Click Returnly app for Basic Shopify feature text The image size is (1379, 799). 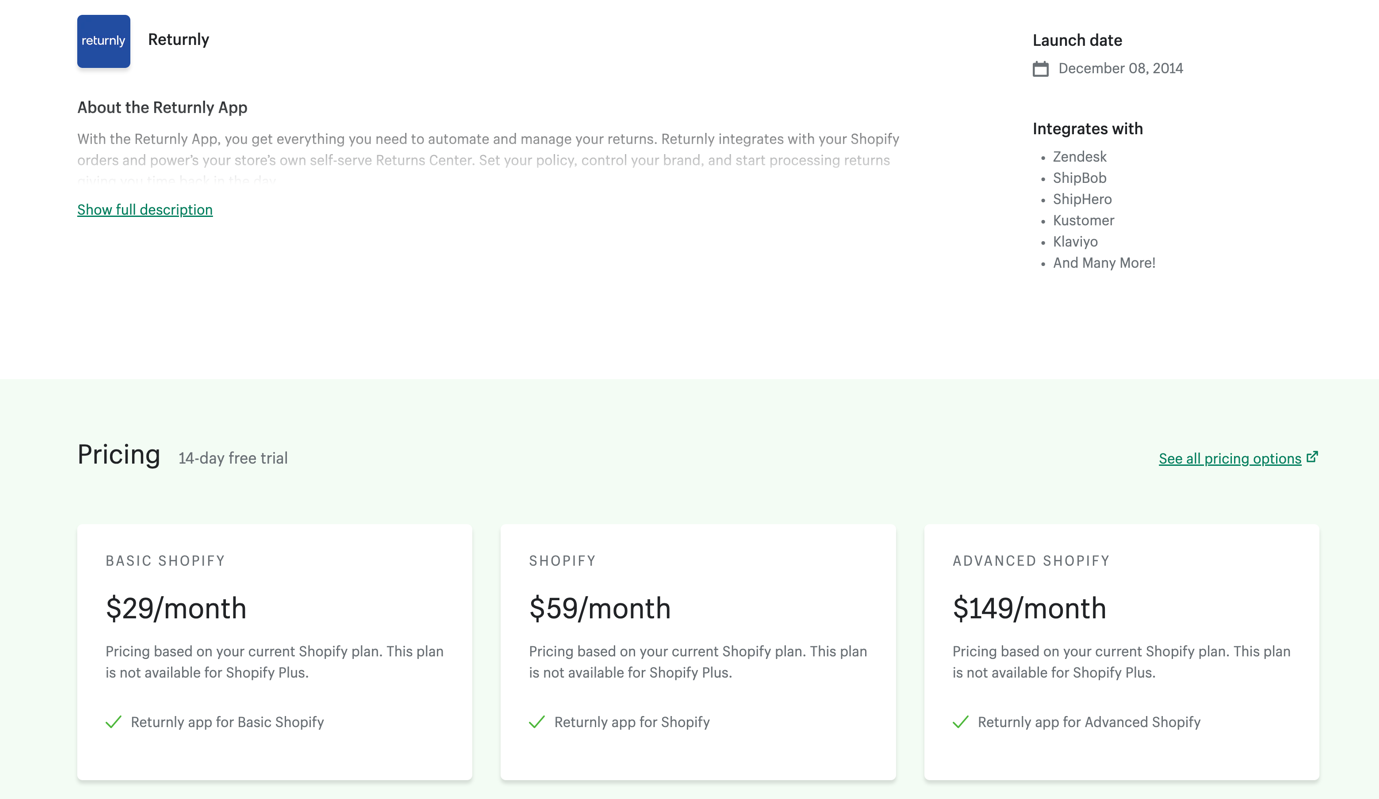coord(227,722)
